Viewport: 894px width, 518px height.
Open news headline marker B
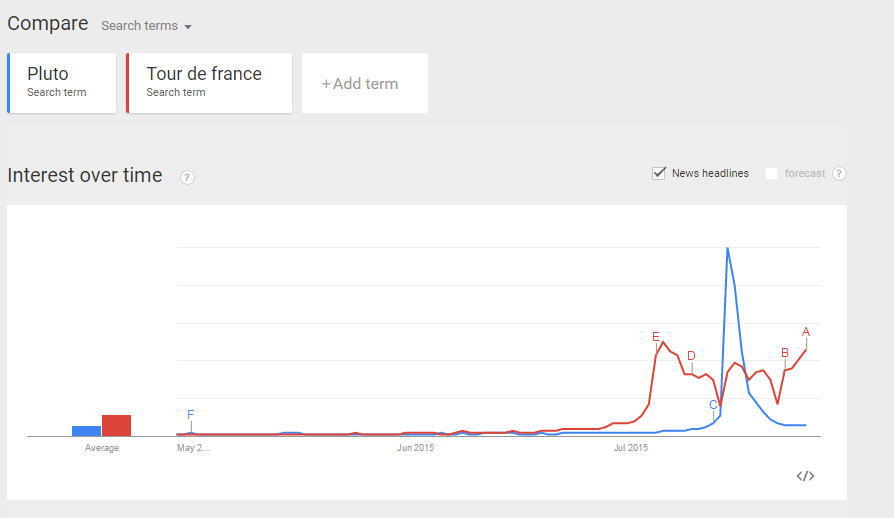(785, 353)
